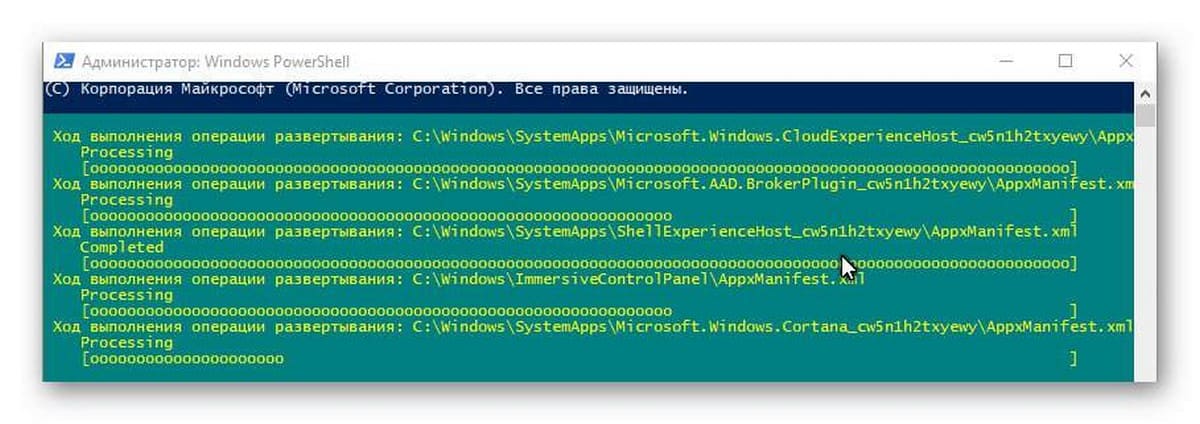The width and height of the screenshot is (1200, 424).
Task: Click the vertical scrollbar thumb
Action: coord(1146,116)
